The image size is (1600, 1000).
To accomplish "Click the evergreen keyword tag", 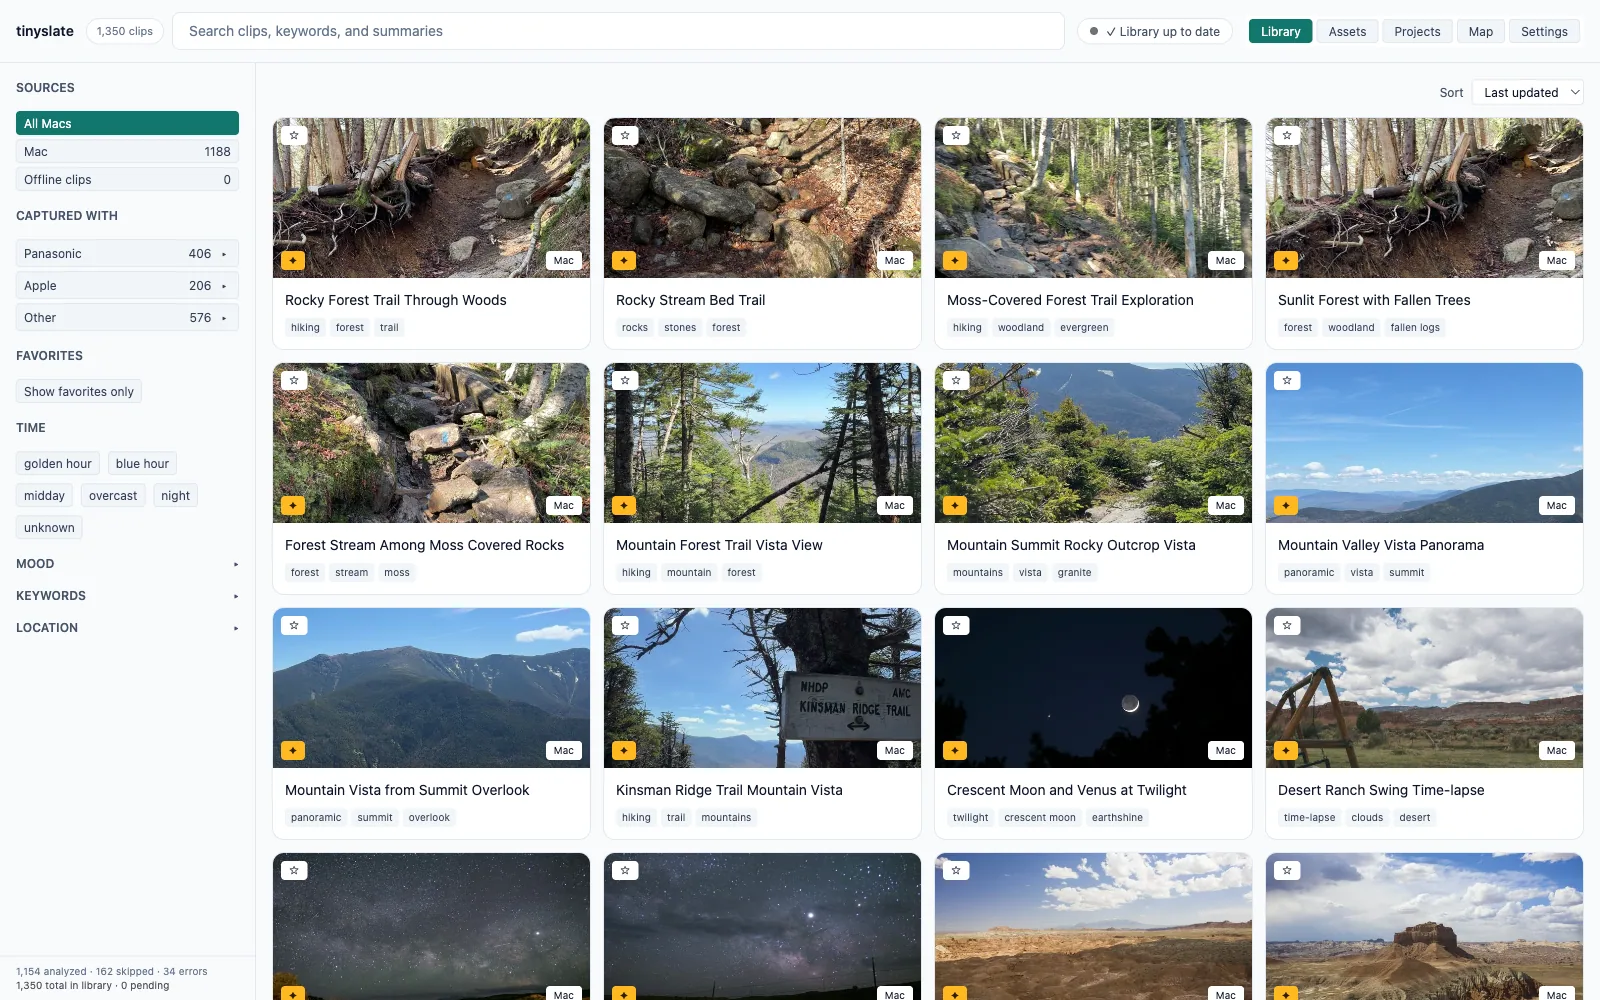I will click(x=1084, y=328).
